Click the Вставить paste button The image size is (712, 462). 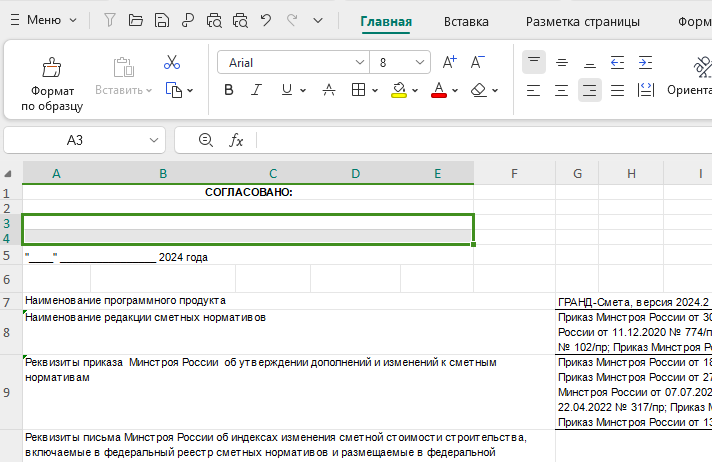point(123,76)
